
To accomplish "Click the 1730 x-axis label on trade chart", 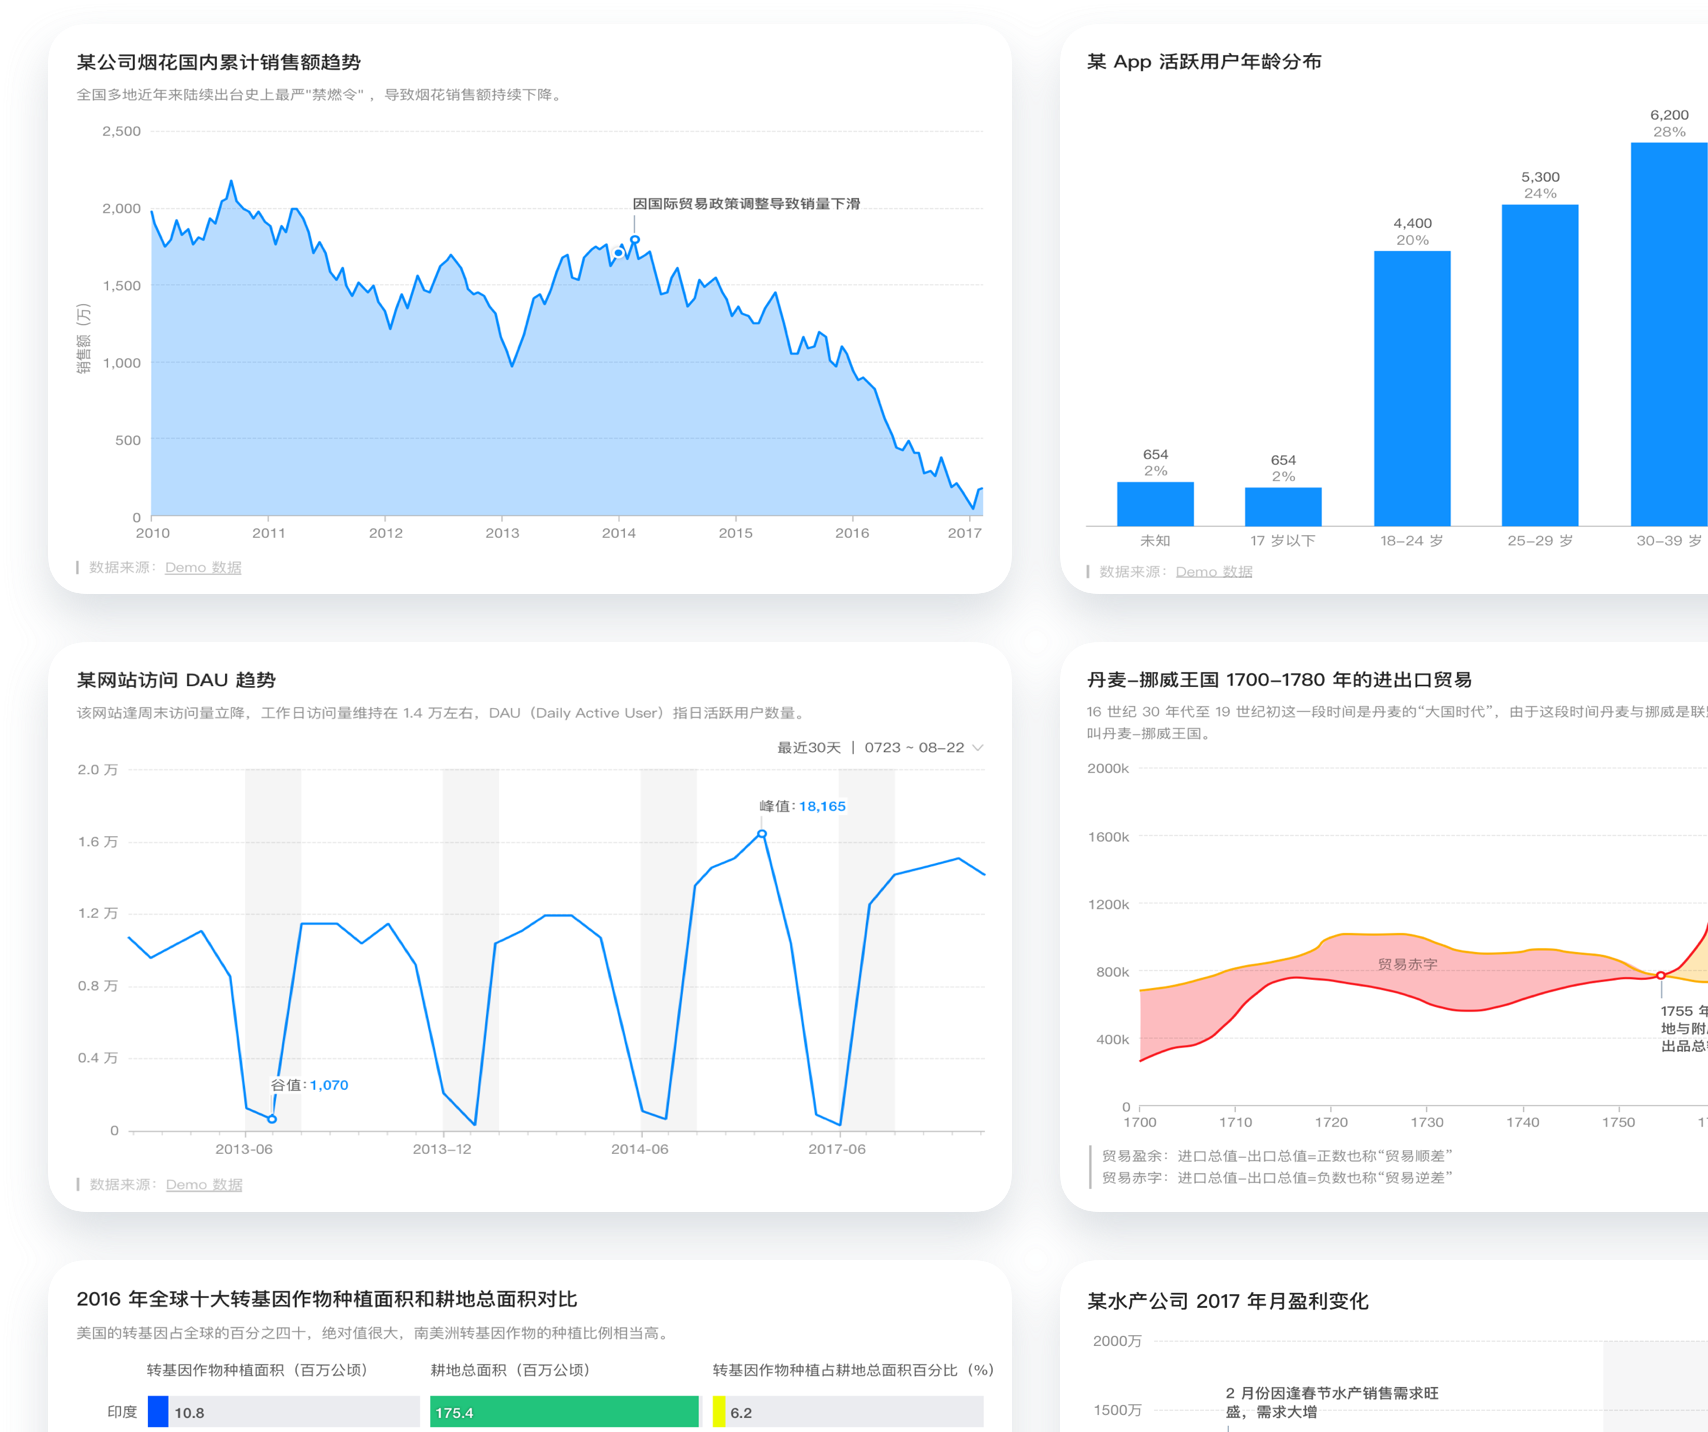I will point(1427,1122).
